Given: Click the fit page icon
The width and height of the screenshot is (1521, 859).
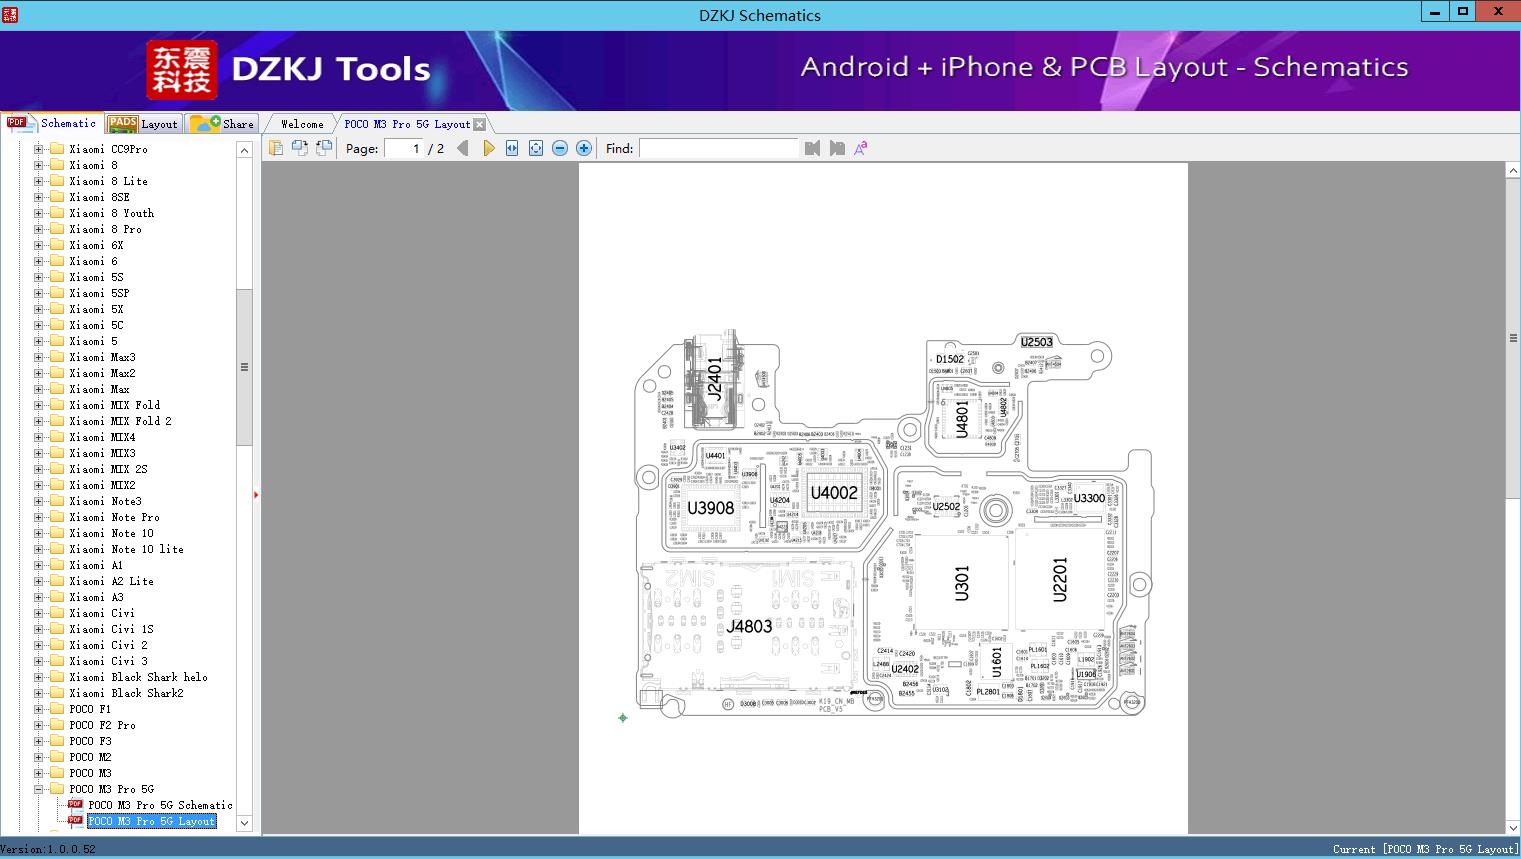Looking at the screenshot, I should 536,148.
